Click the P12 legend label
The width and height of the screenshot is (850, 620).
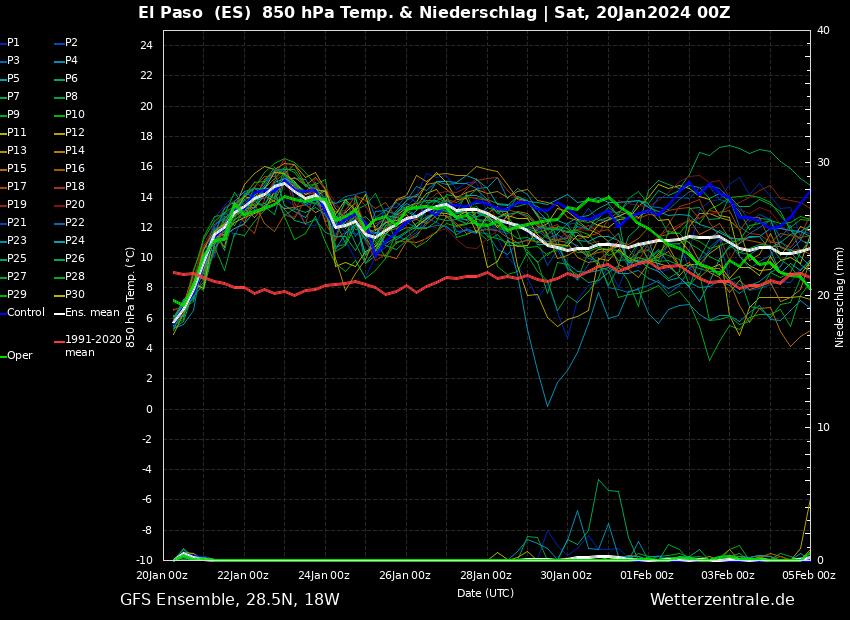75,133
